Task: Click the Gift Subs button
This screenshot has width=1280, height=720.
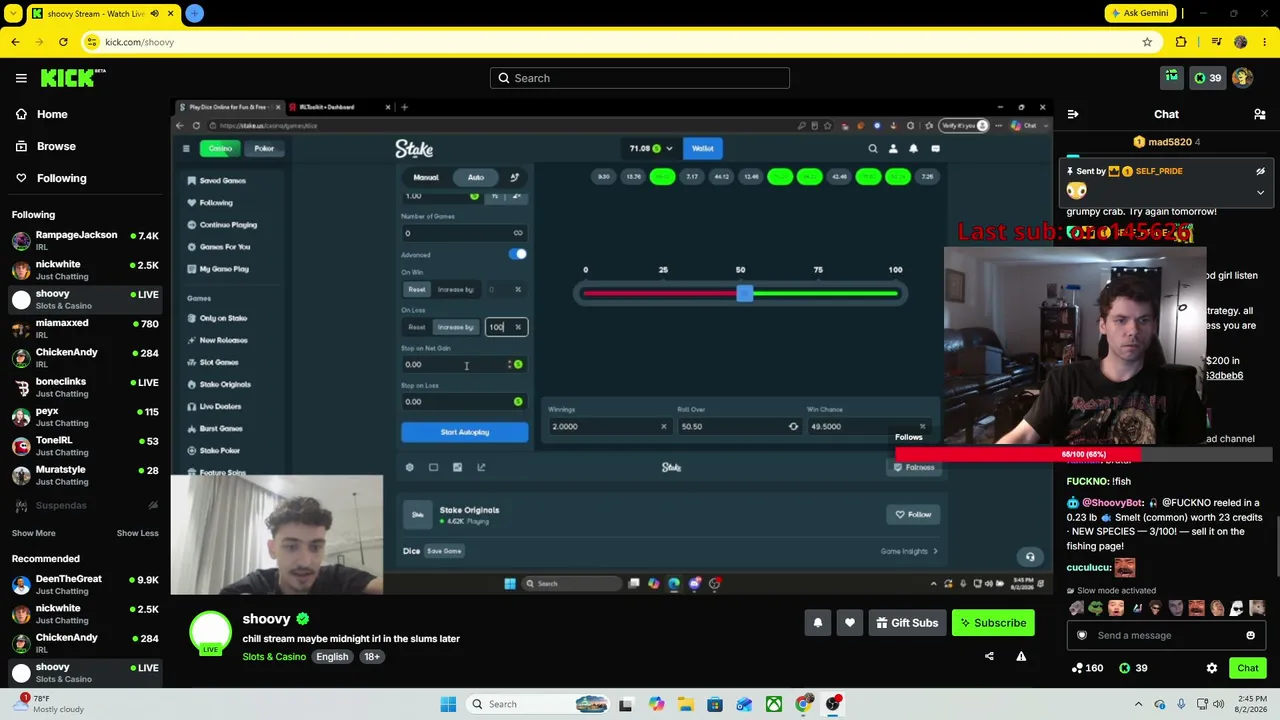Action: (x=907, y=623)
